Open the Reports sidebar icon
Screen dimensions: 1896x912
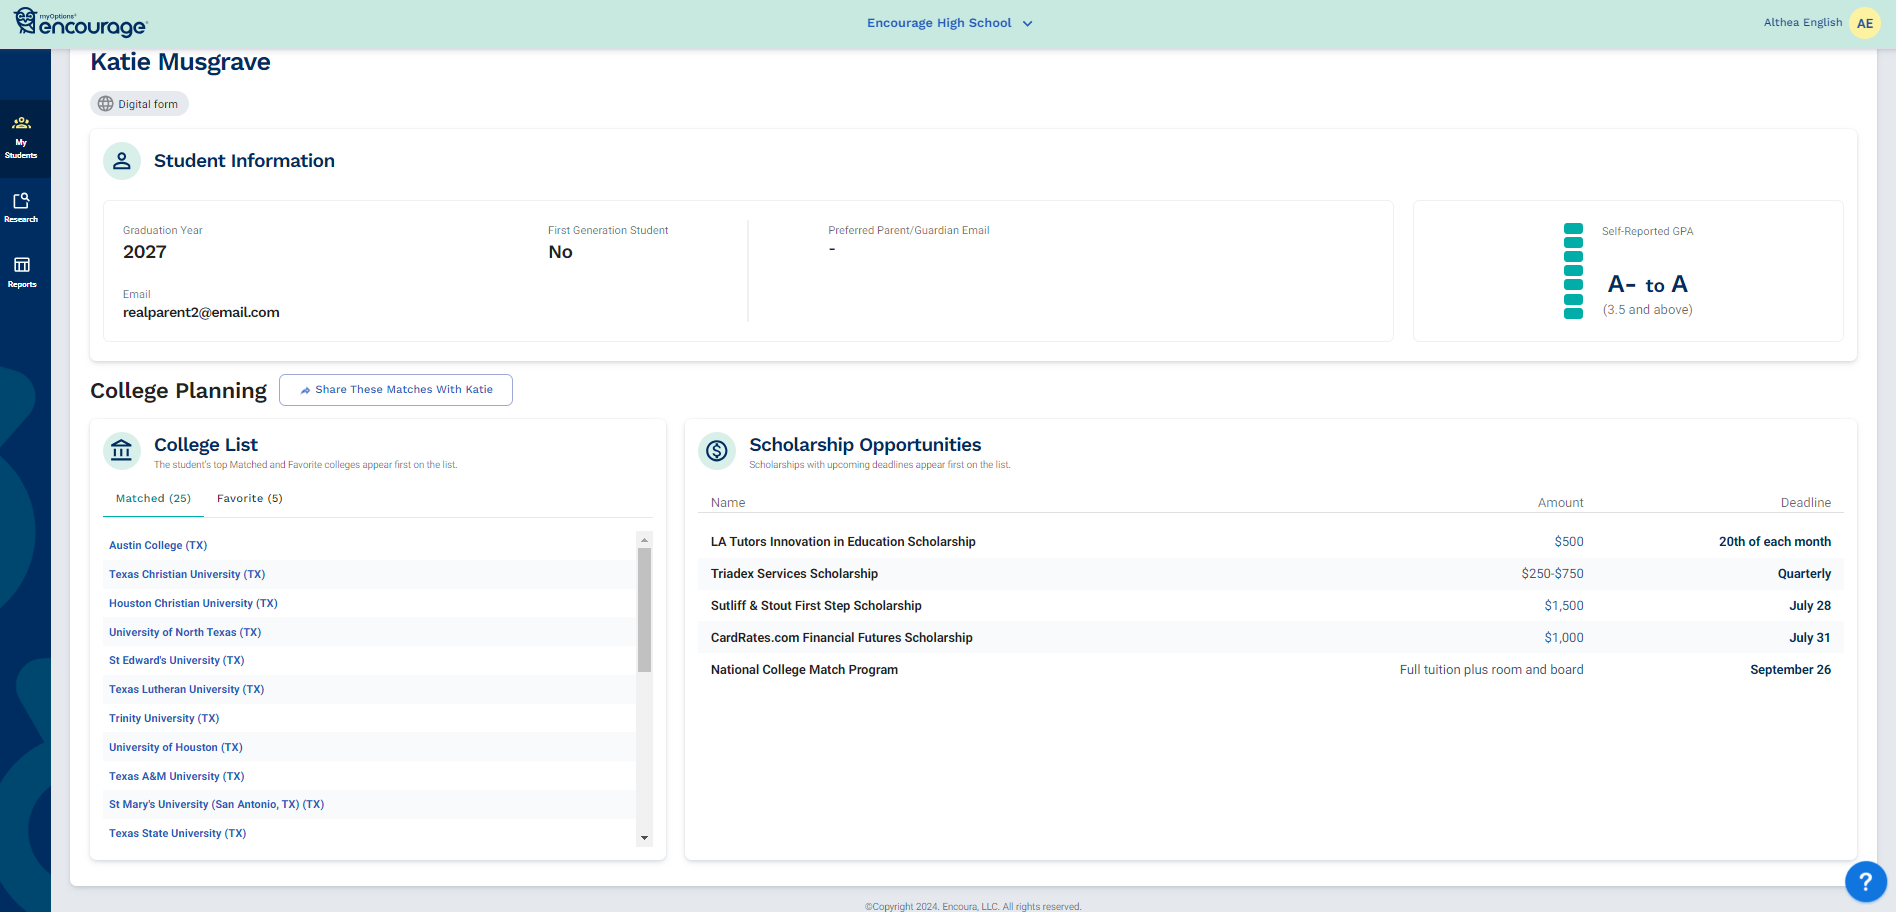click(21, 271)
